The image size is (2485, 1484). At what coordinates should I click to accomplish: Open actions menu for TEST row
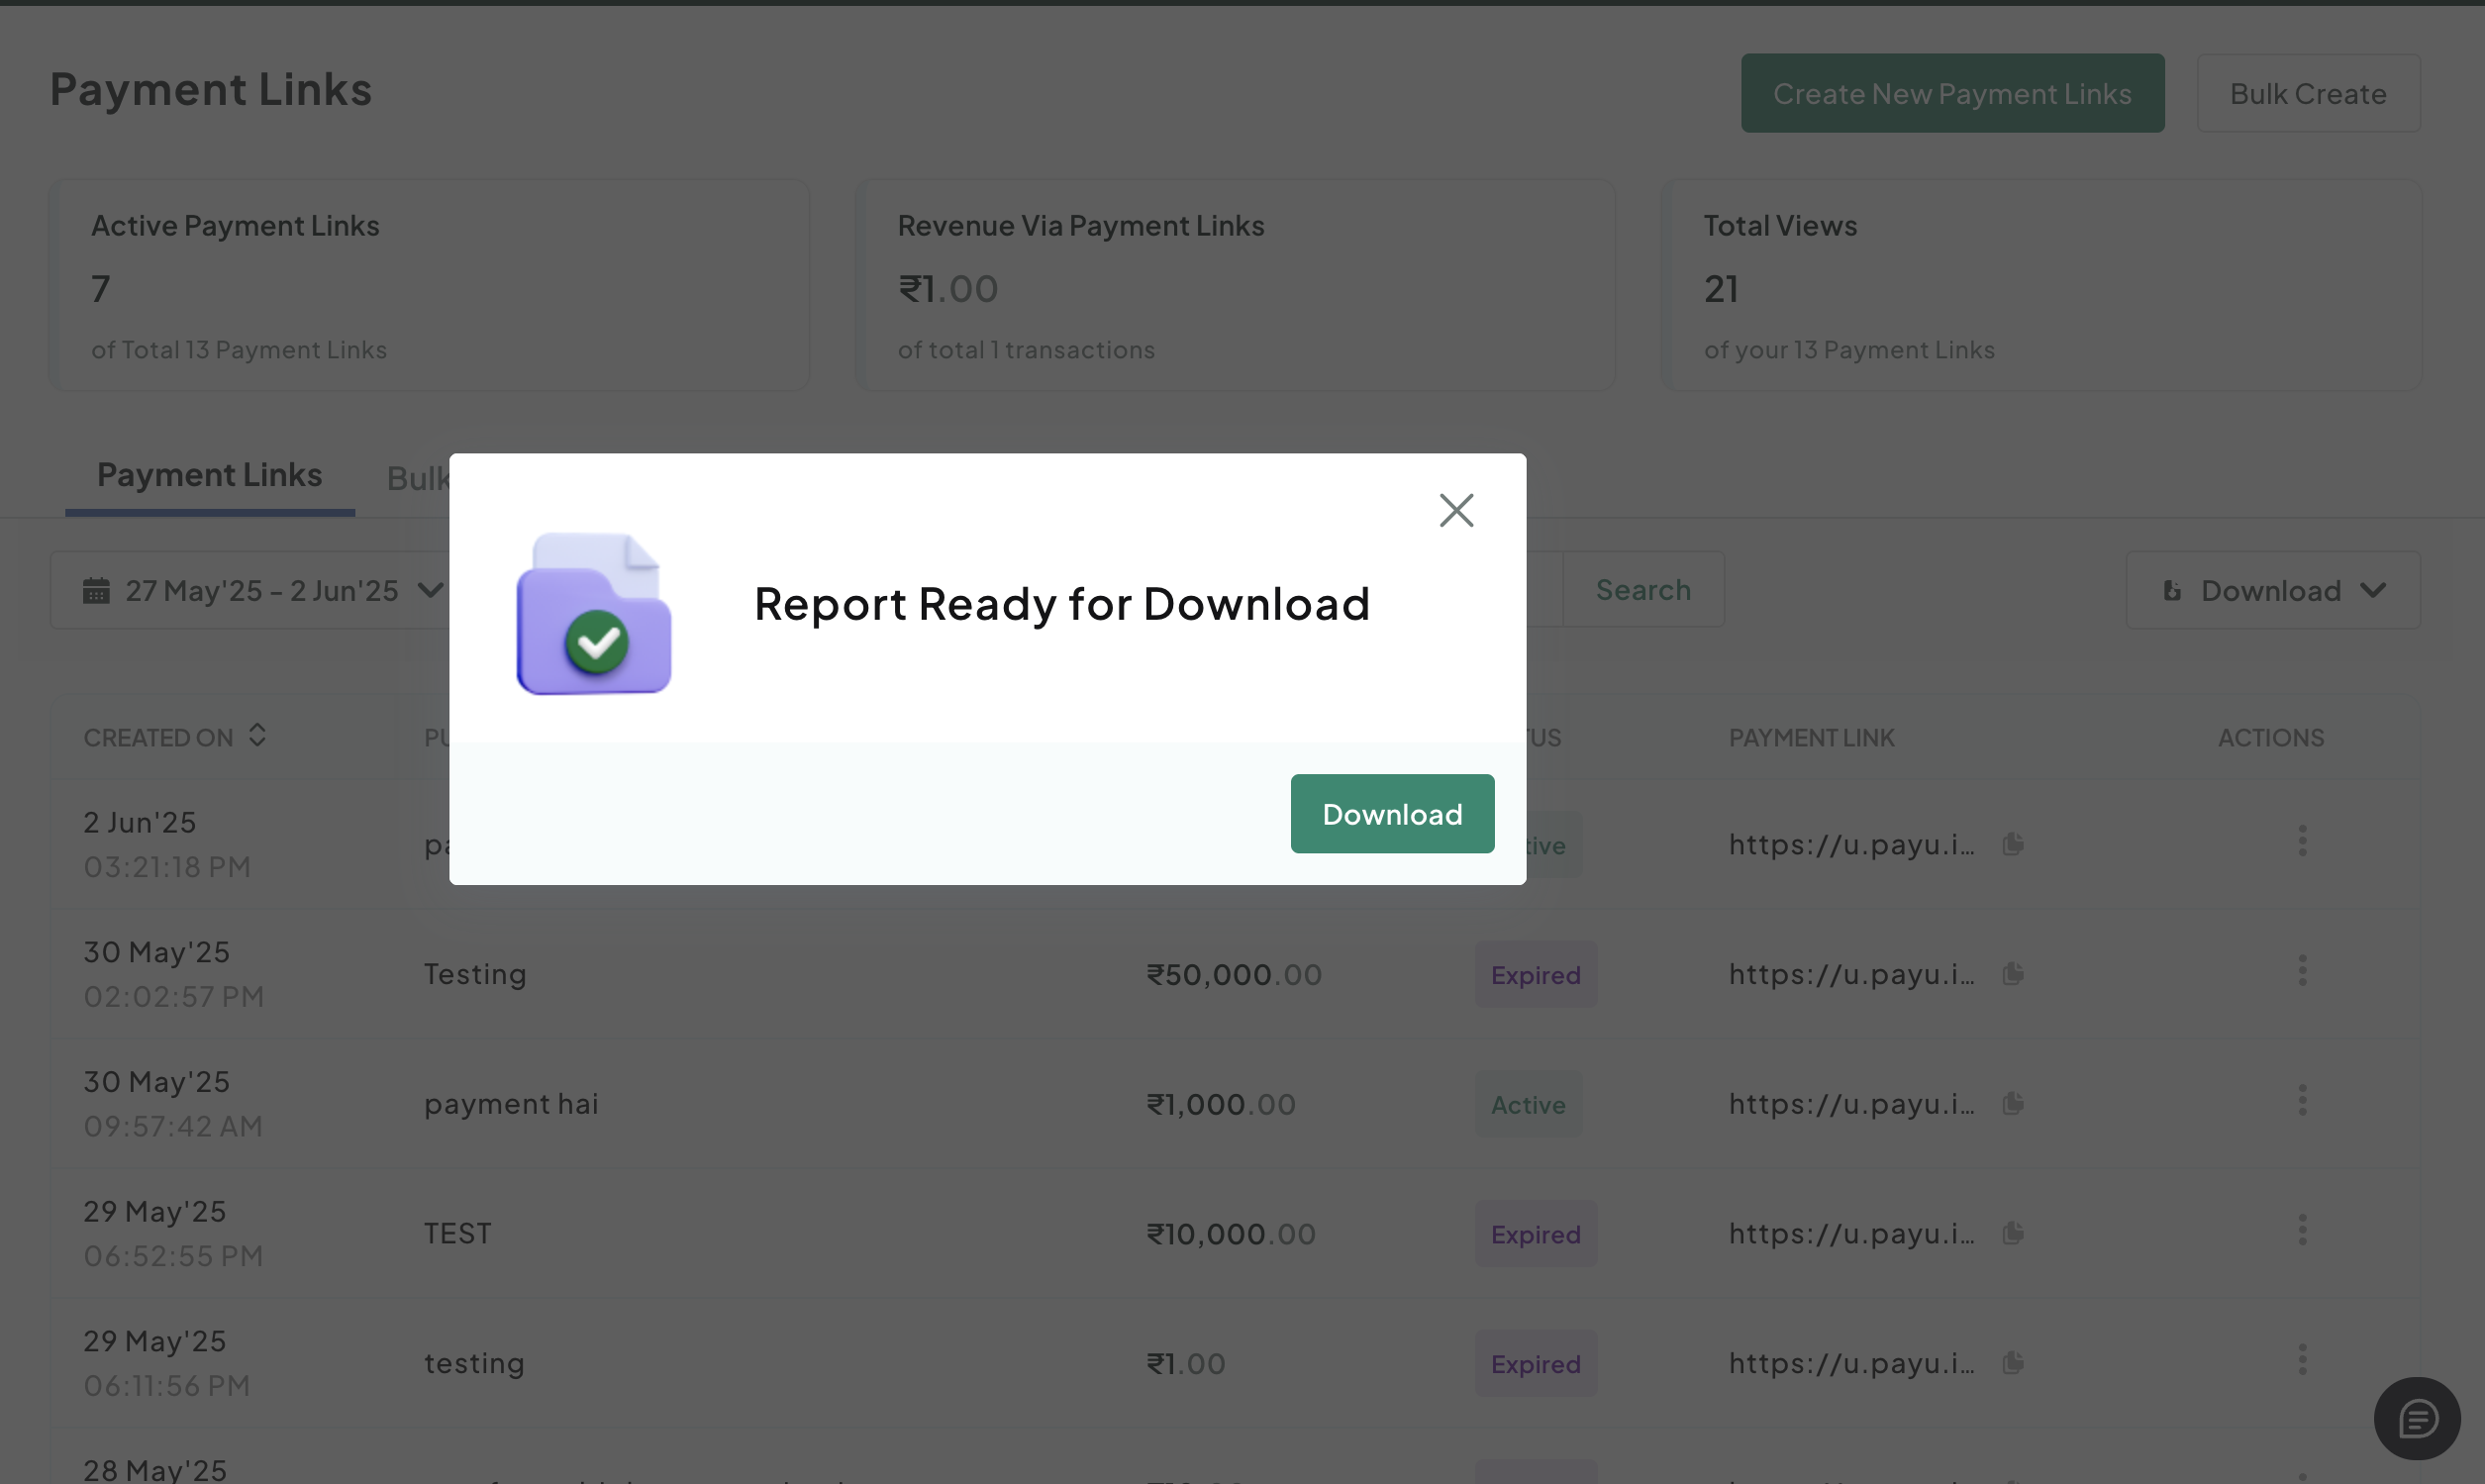pos(2302,1230)
